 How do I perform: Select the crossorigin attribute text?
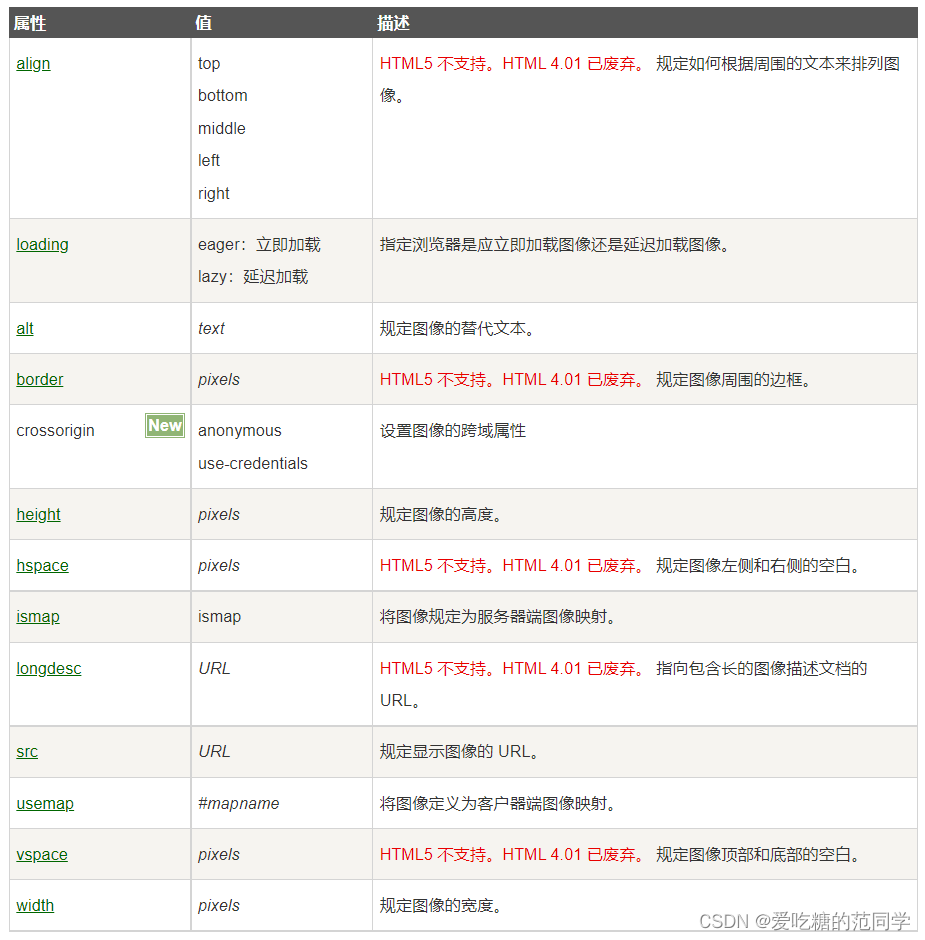55,430
